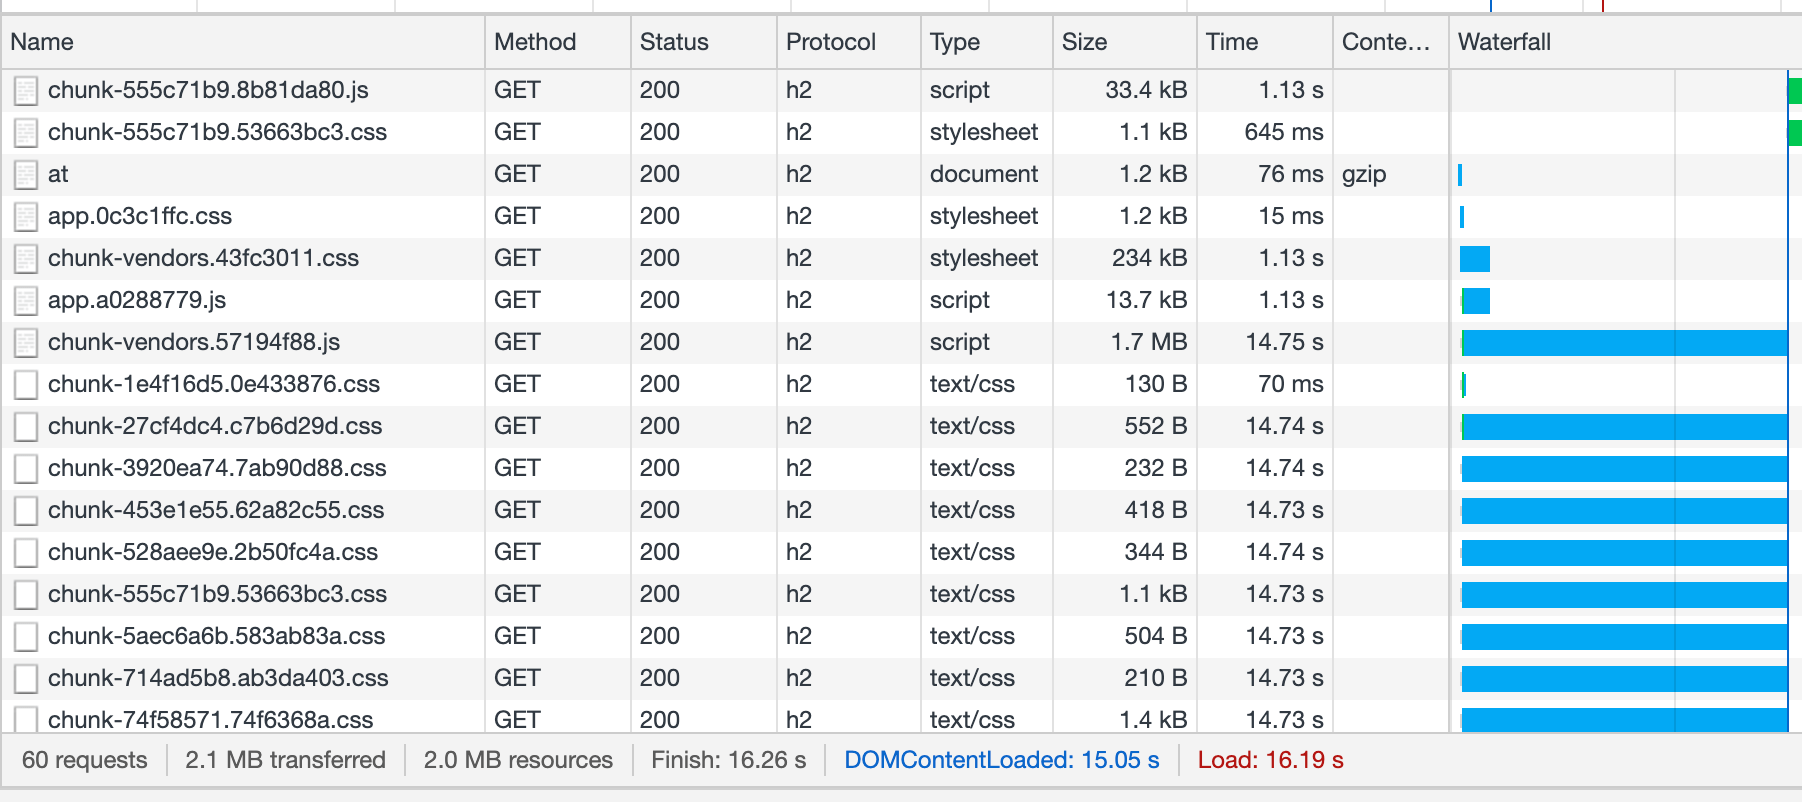
Task: Click '60 requests' in the status bar
Action: click(x=85, y=760)
